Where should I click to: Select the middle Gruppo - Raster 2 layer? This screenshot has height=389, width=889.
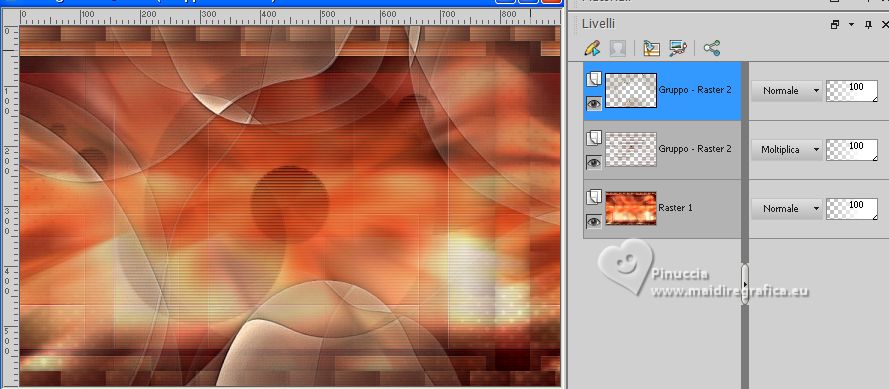click(662, 150)
